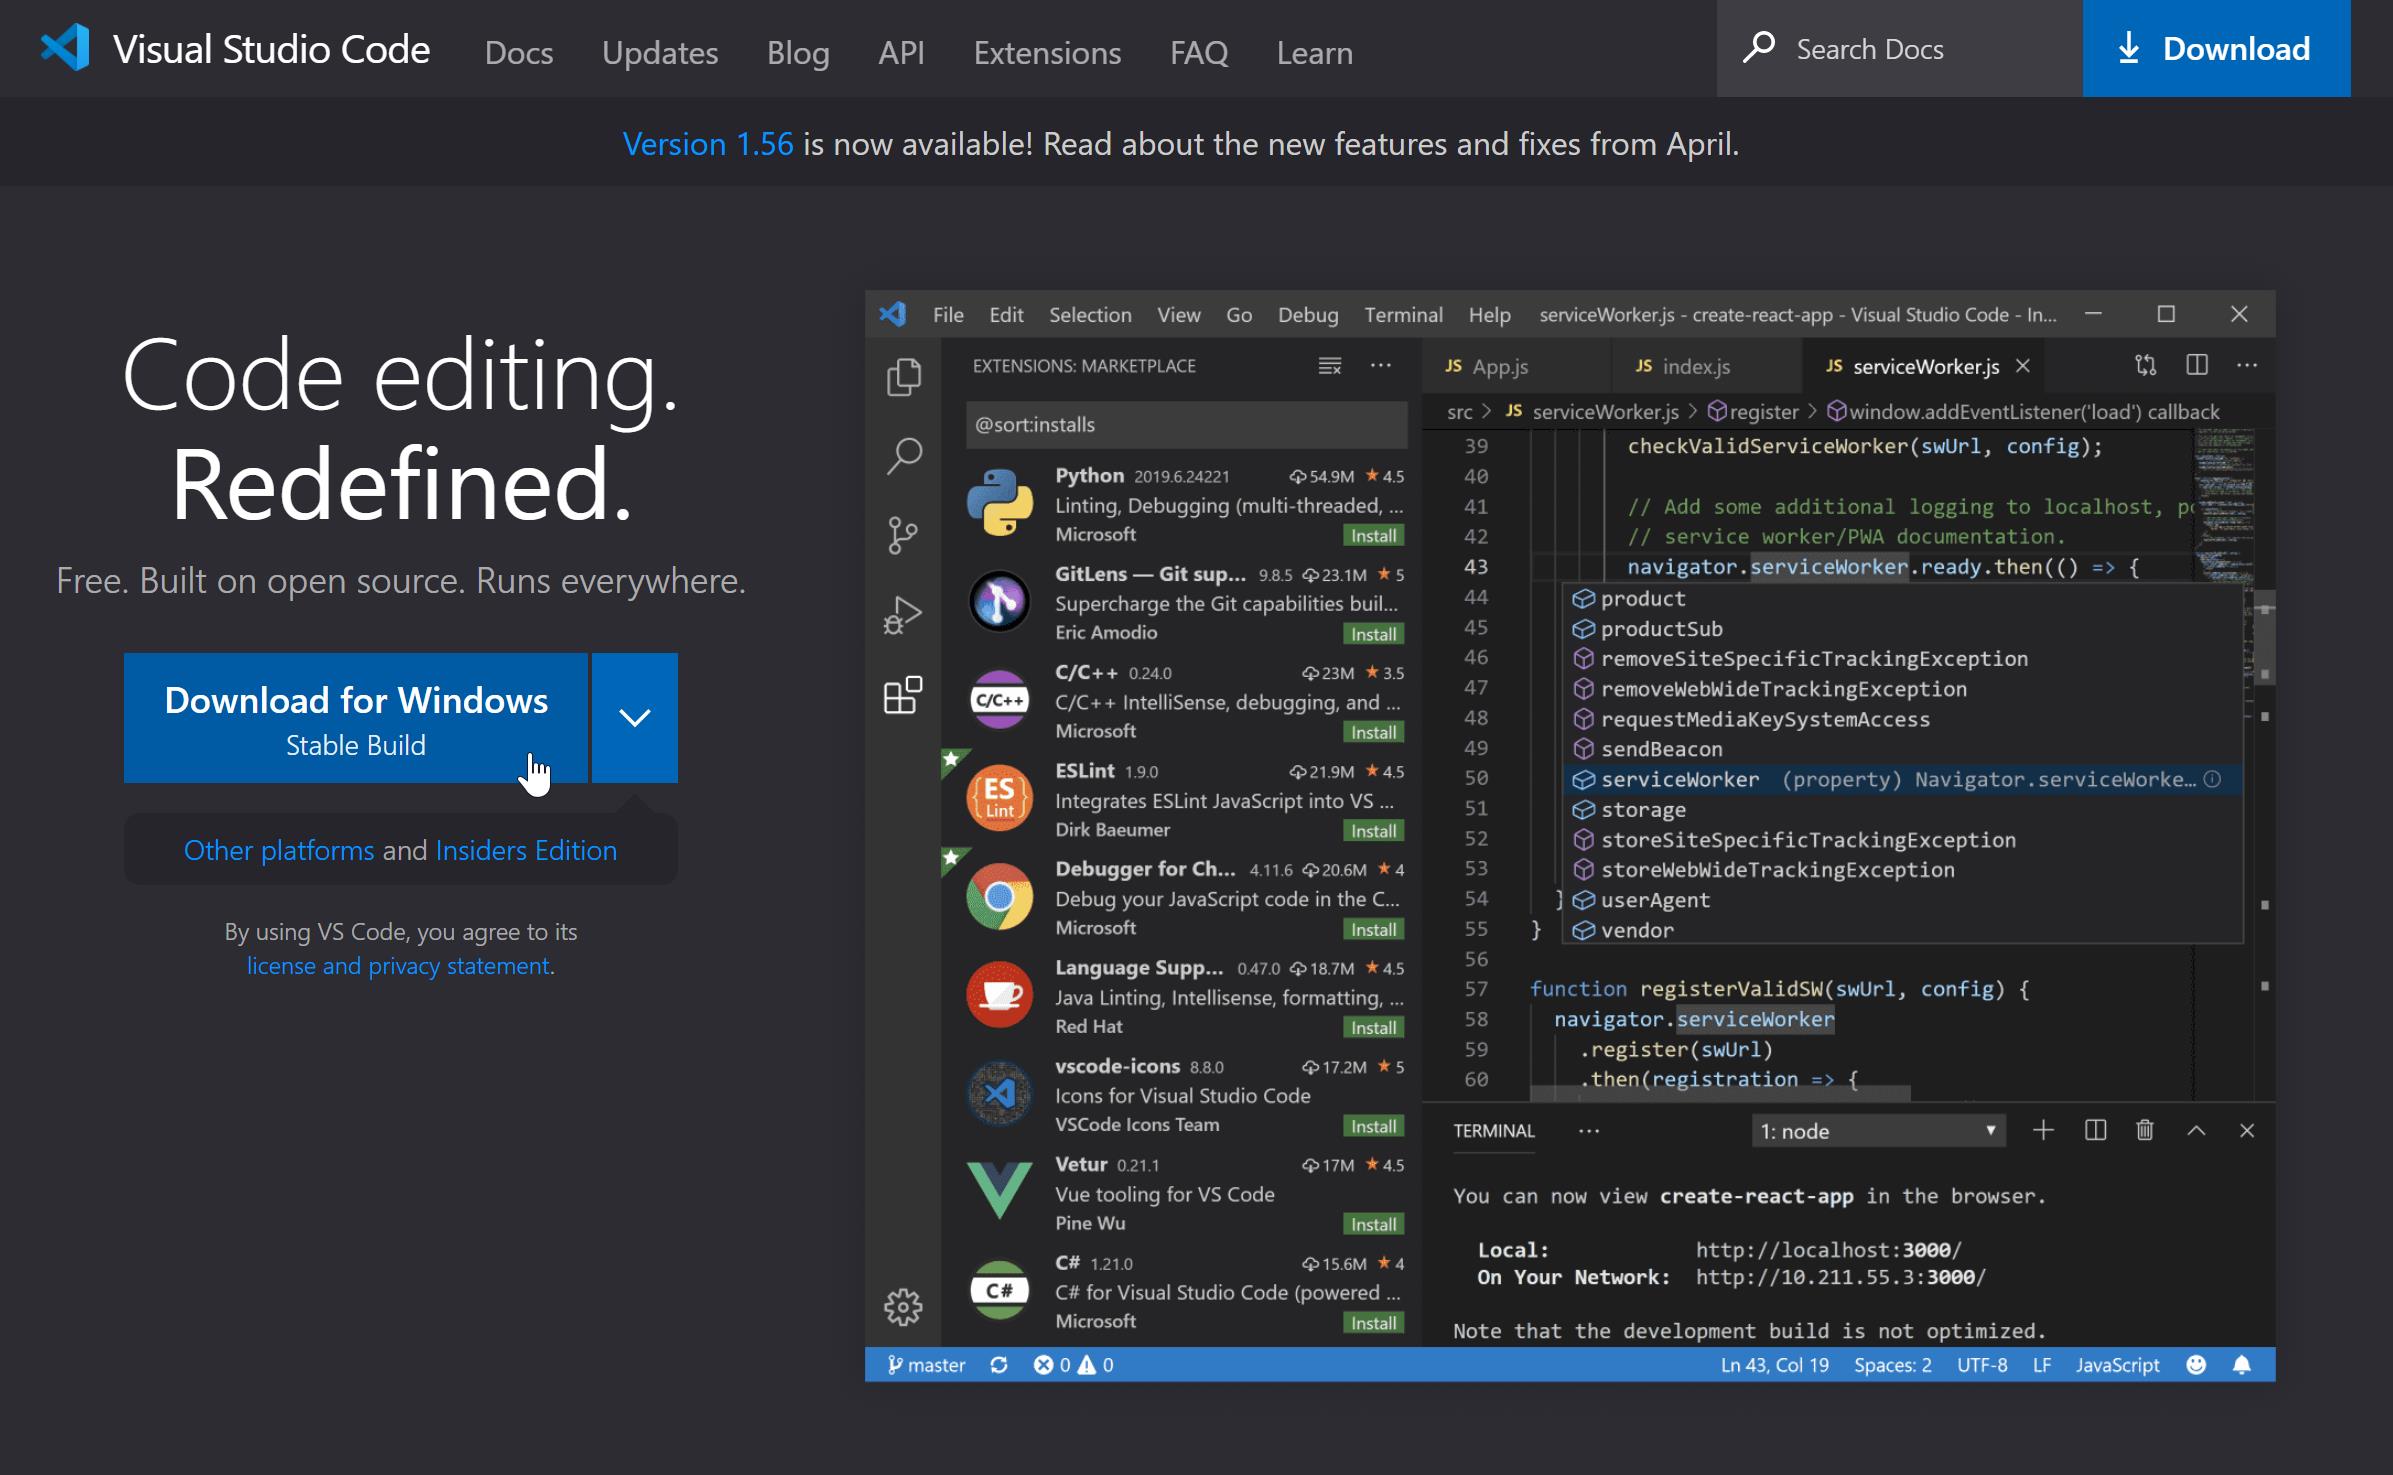Open editor more actions ellipsis

pyautogui.click(x=2247, y=366)
